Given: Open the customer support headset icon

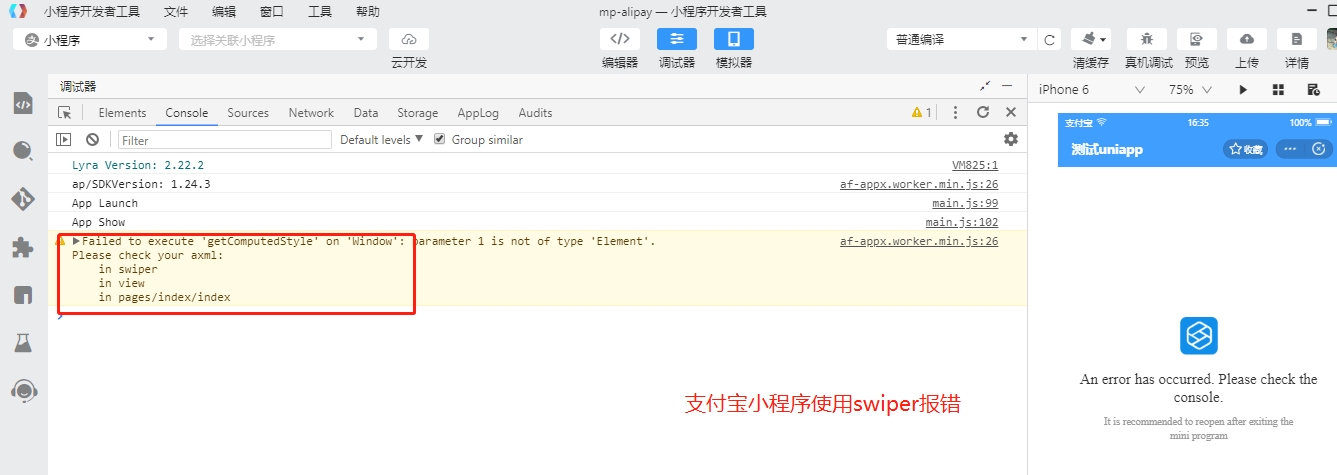Looking at the screenshot, I should 23,390.
